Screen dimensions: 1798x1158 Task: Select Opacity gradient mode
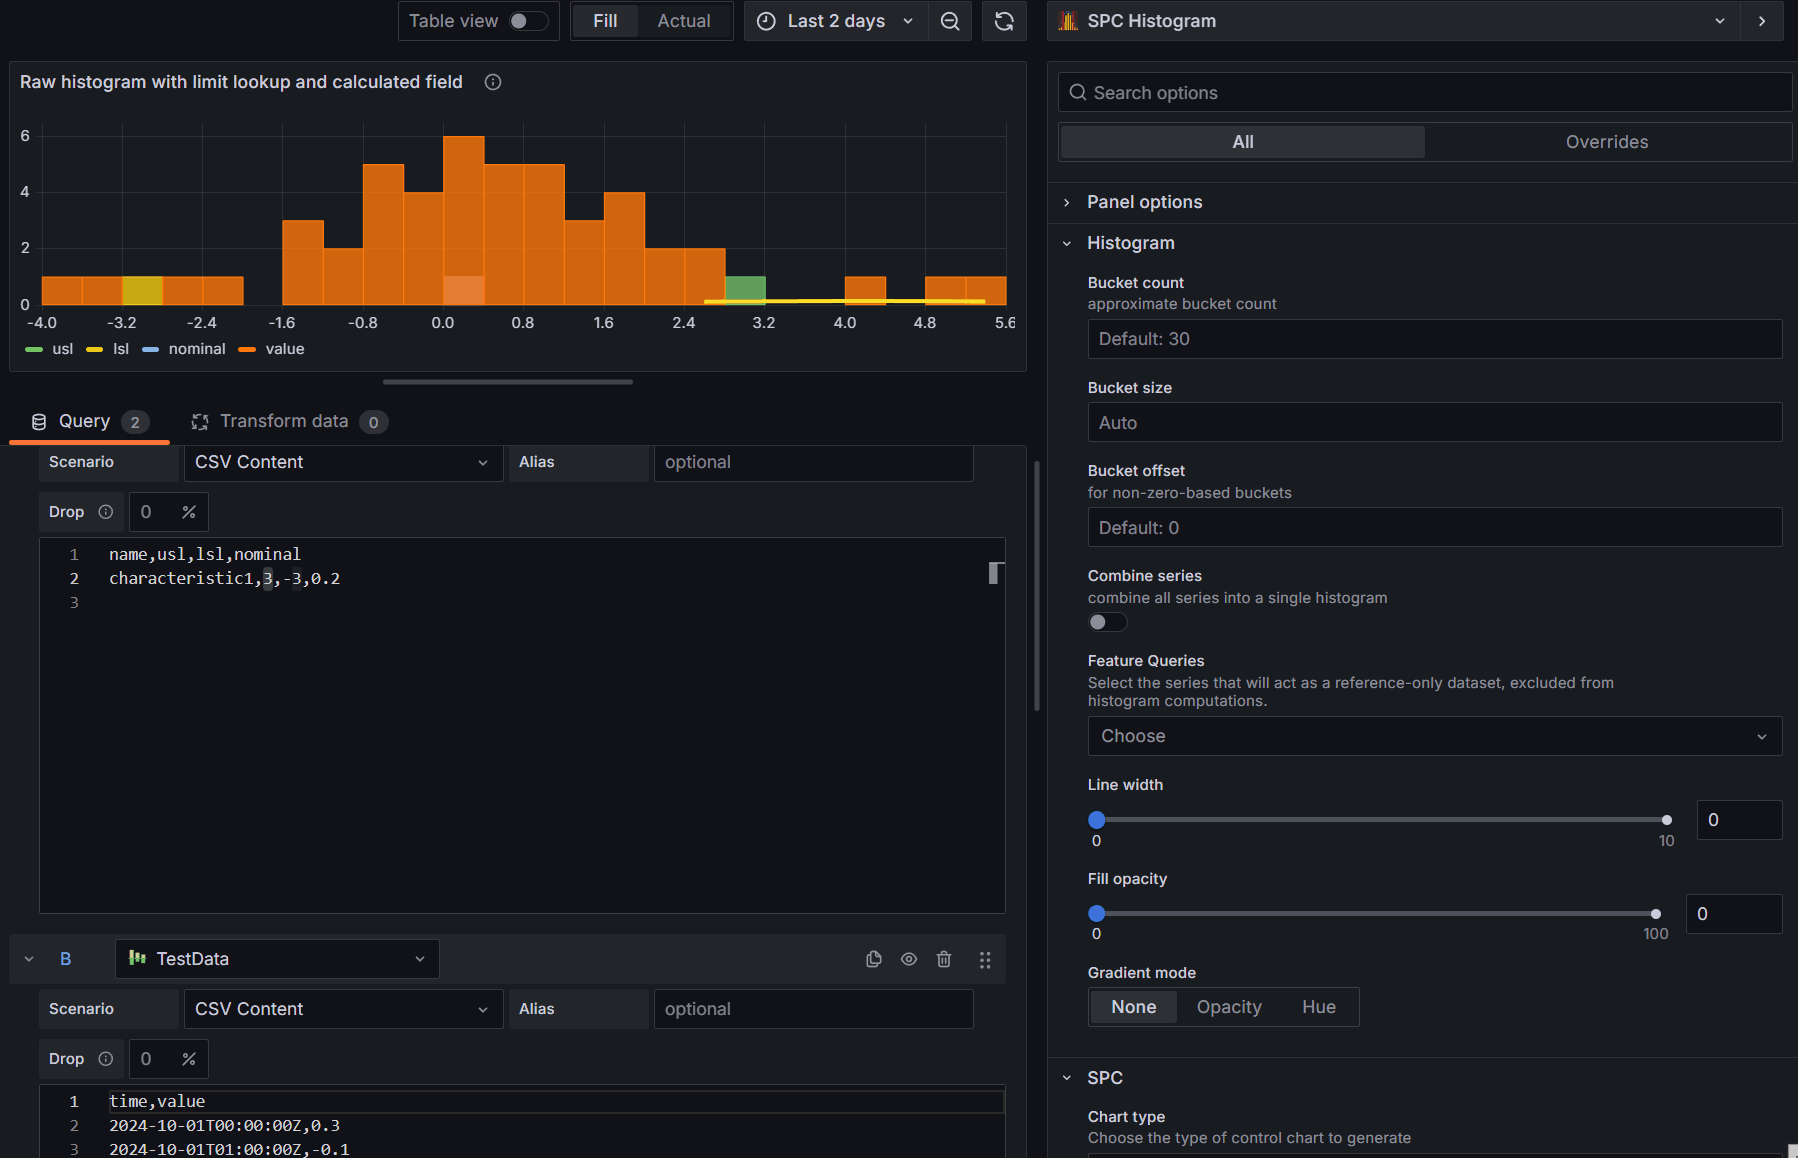click(1229, 1007)
